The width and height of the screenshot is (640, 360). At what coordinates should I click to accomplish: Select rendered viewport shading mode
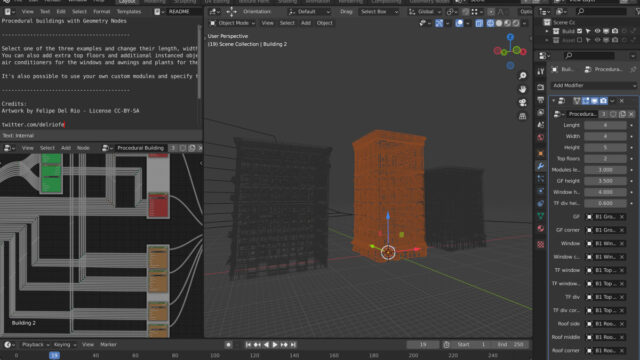pyautogui.click(x=516, y=23)
